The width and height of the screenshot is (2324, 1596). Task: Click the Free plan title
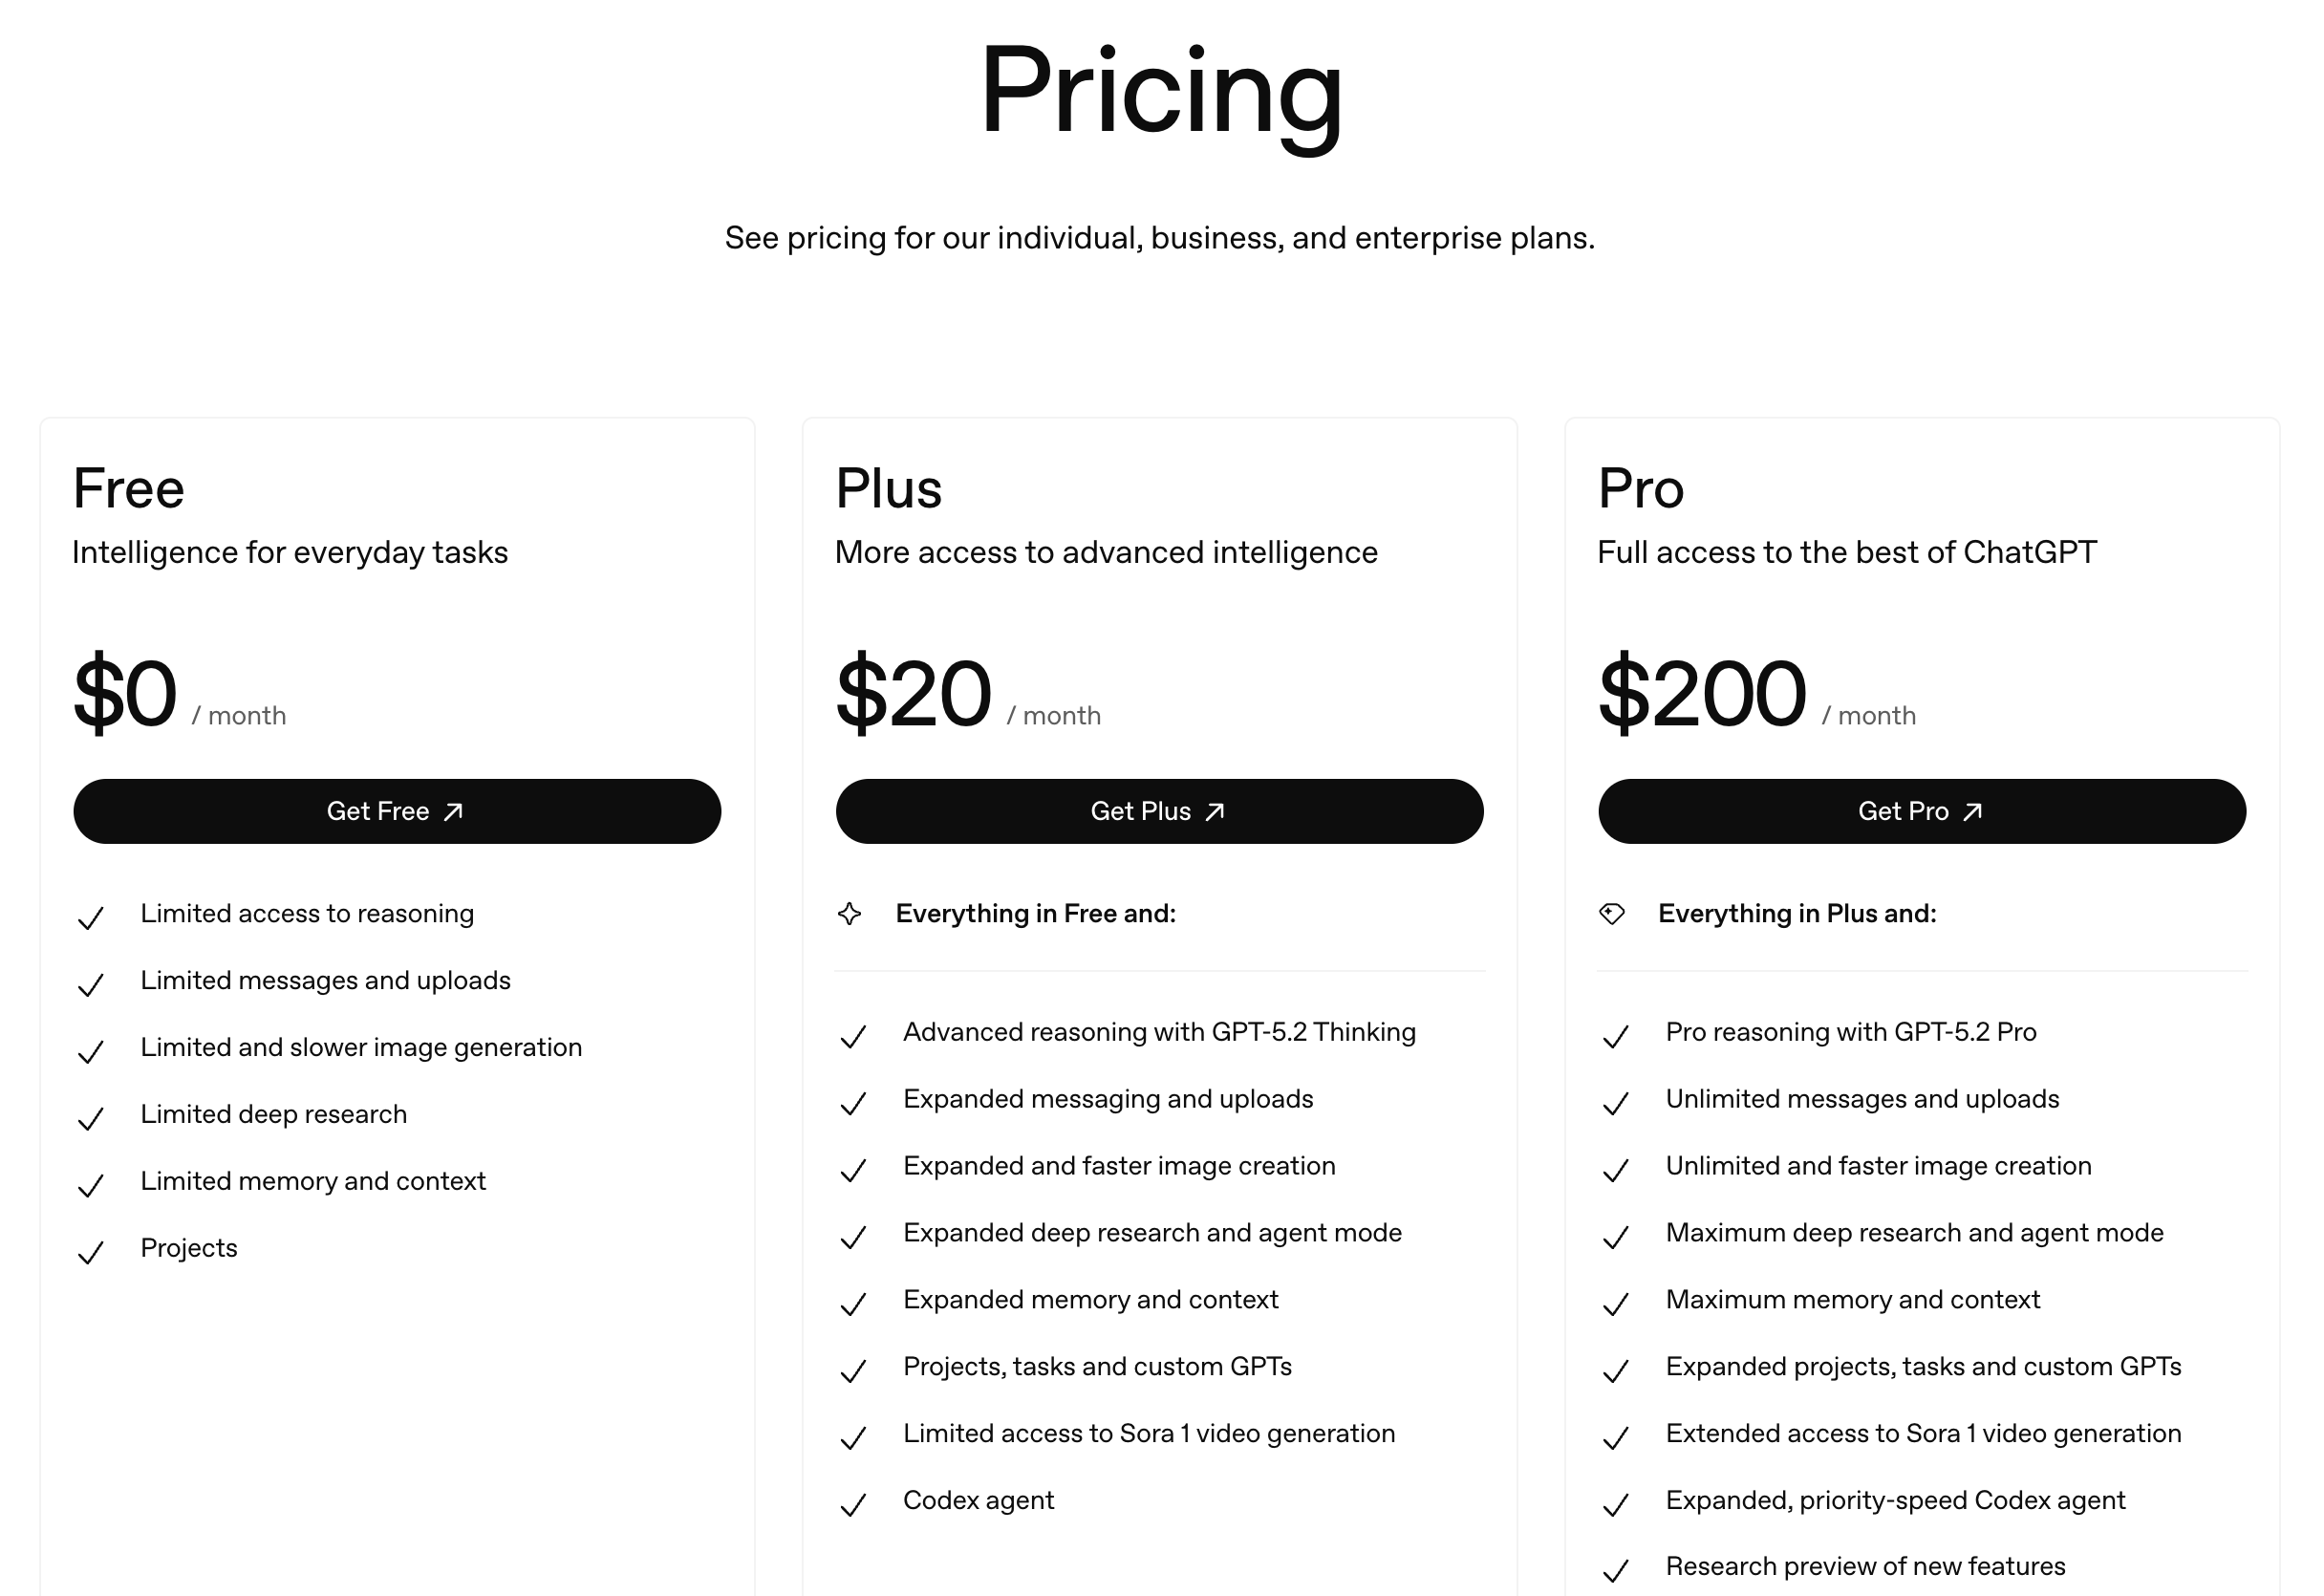coord(128,489)
